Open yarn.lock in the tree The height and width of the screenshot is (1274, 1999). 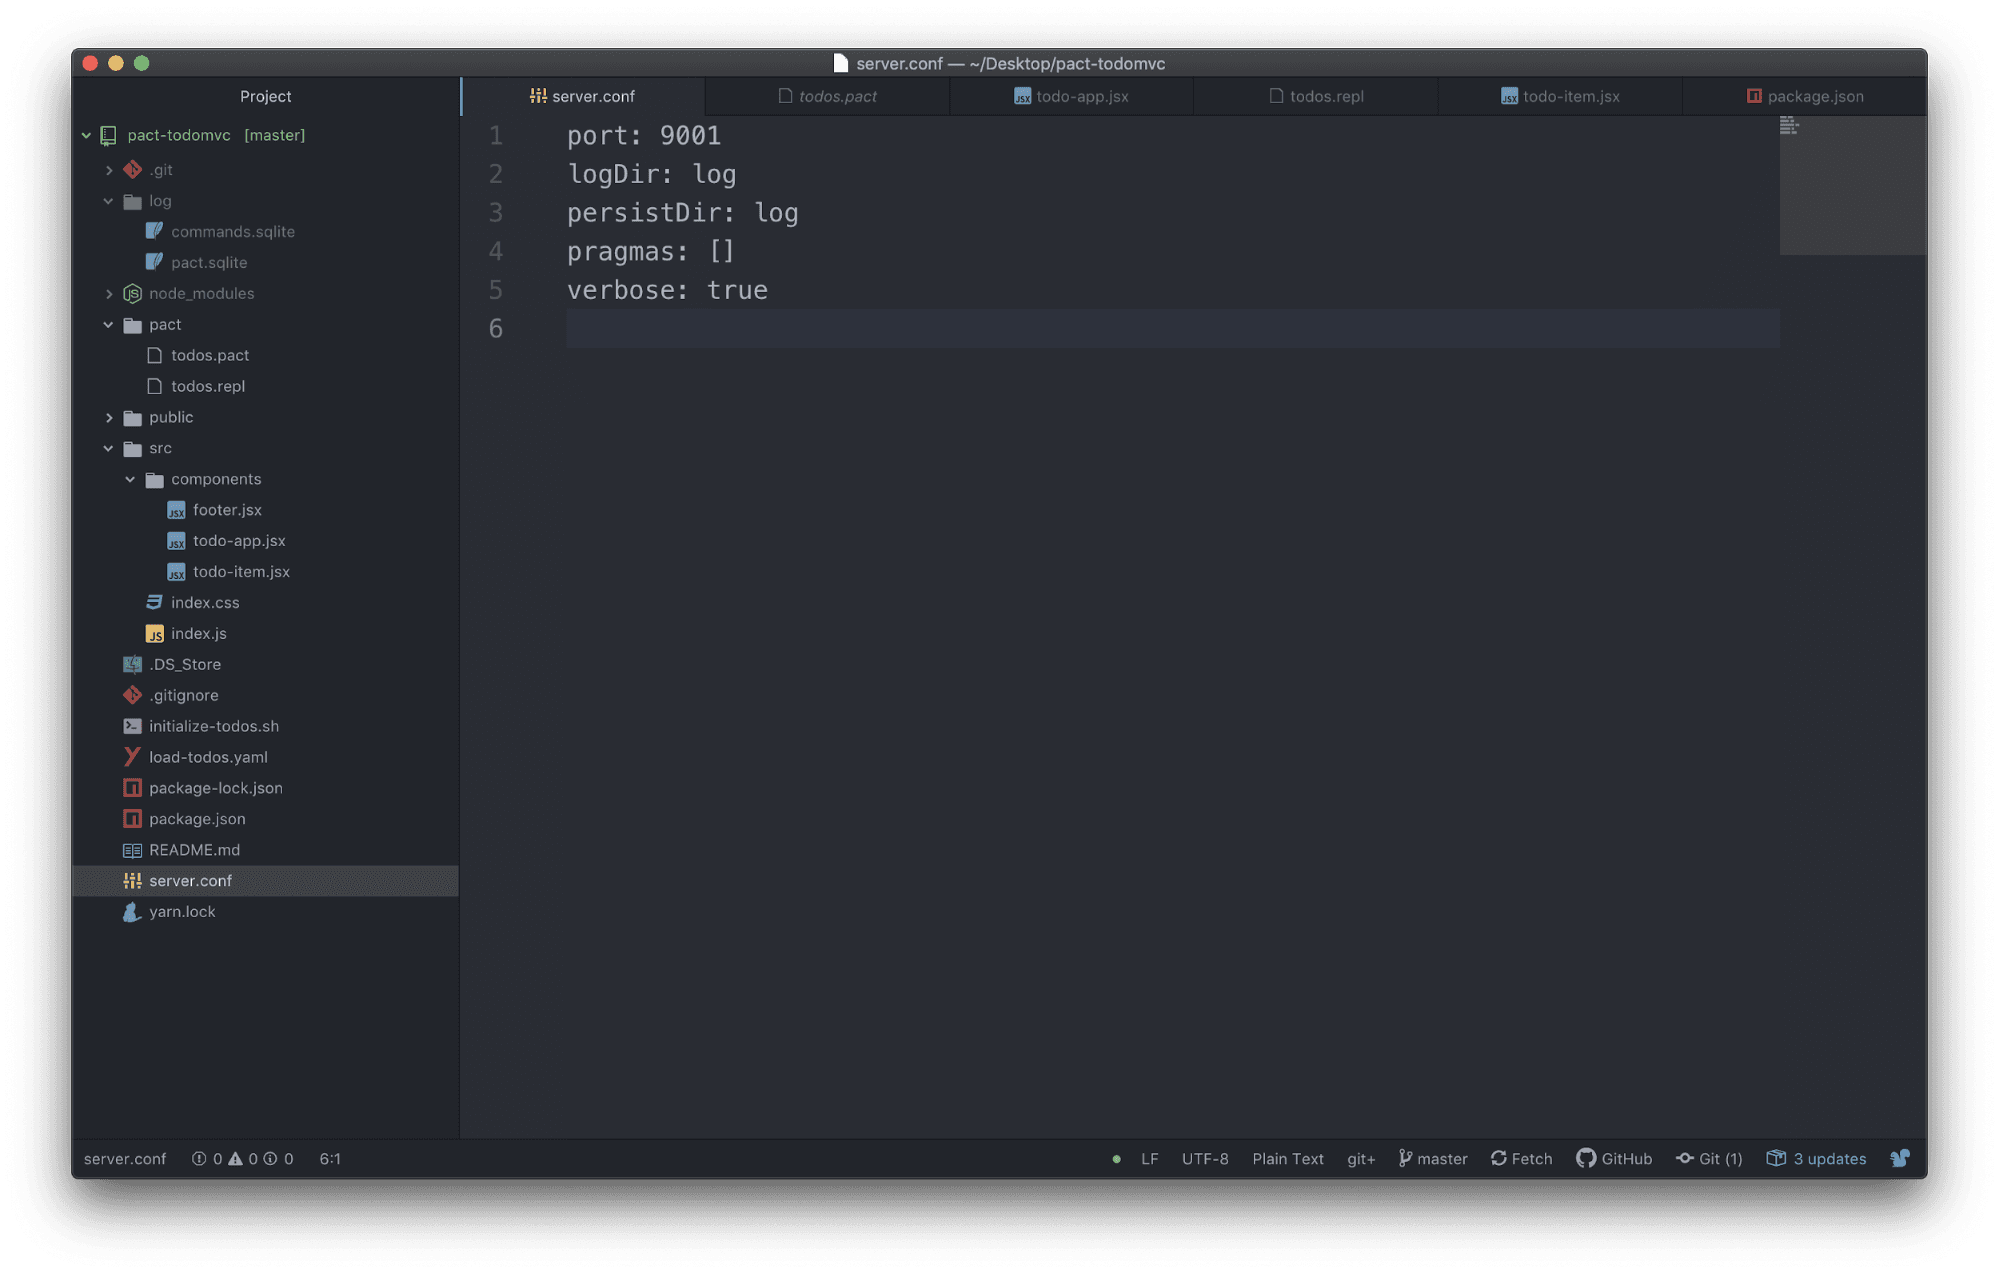pos(182,912)
